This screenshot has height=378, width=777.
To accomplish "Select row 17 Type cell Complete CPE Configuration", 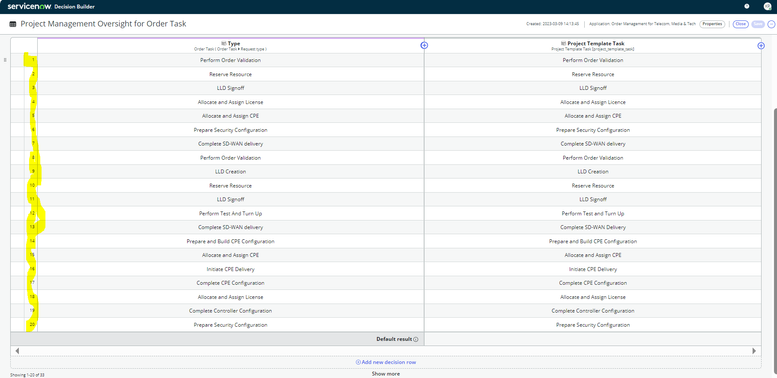I will tap(230, 283).
